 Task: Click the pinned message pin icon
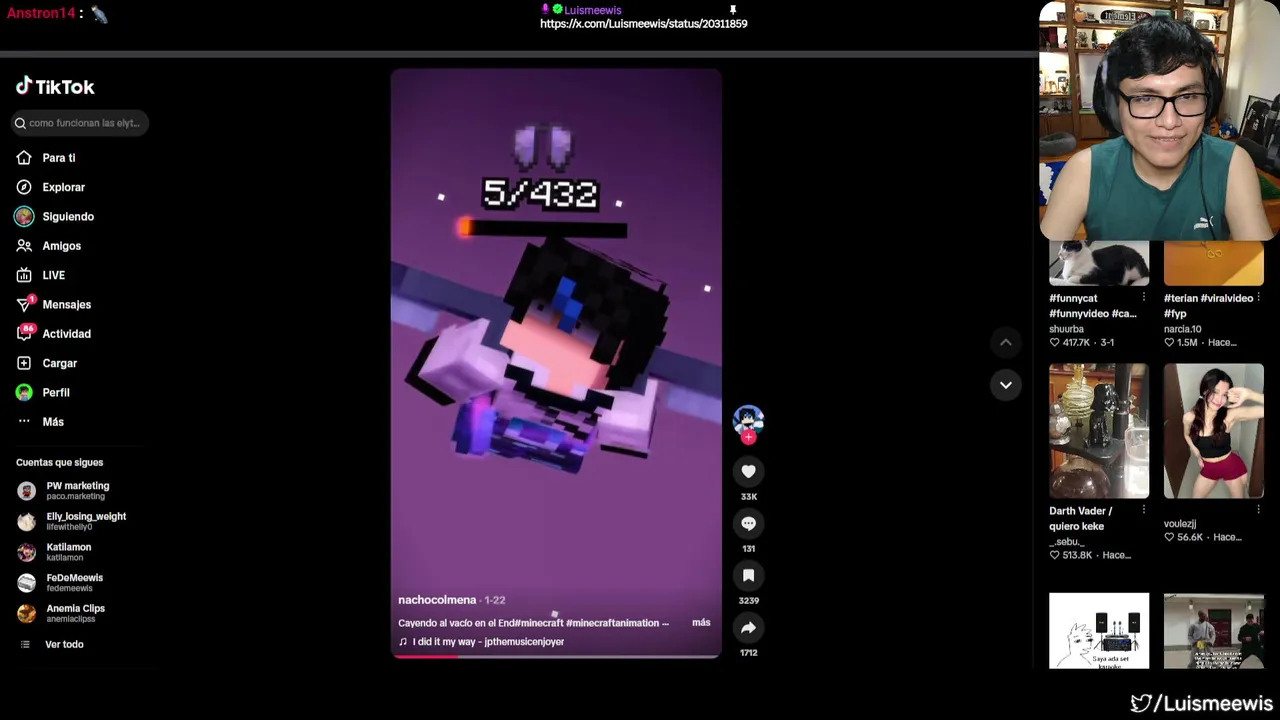click(732, 10)
